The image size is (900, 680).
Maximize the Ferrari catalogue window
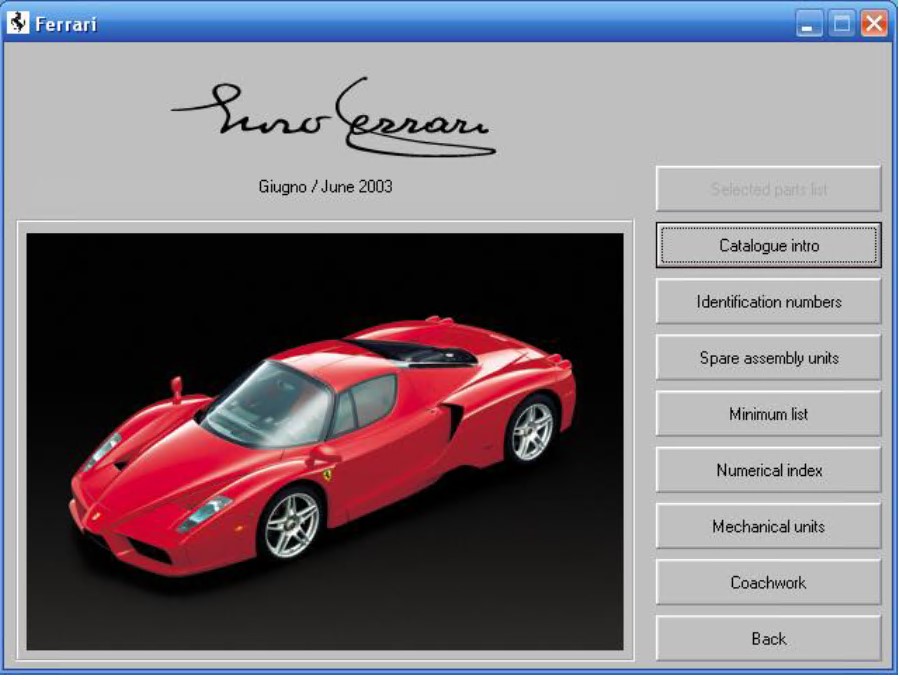[841, 24]
